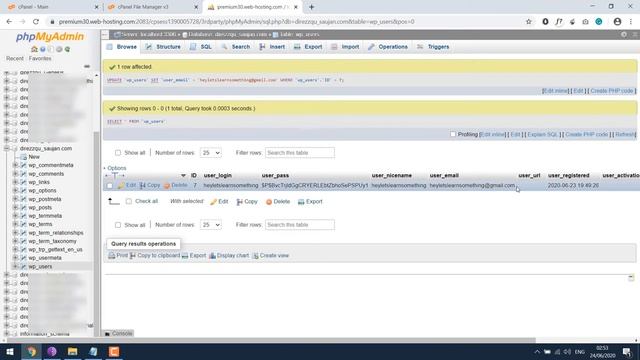Click the sort dropdown arrow beside ID column

(x=183, y=176)
